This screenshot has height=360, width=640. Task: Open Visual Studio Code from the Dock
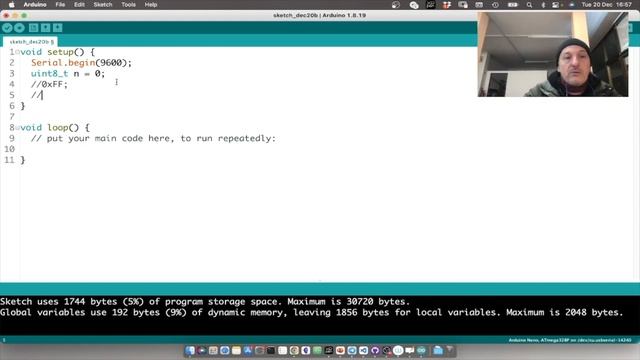click(363, 350)
